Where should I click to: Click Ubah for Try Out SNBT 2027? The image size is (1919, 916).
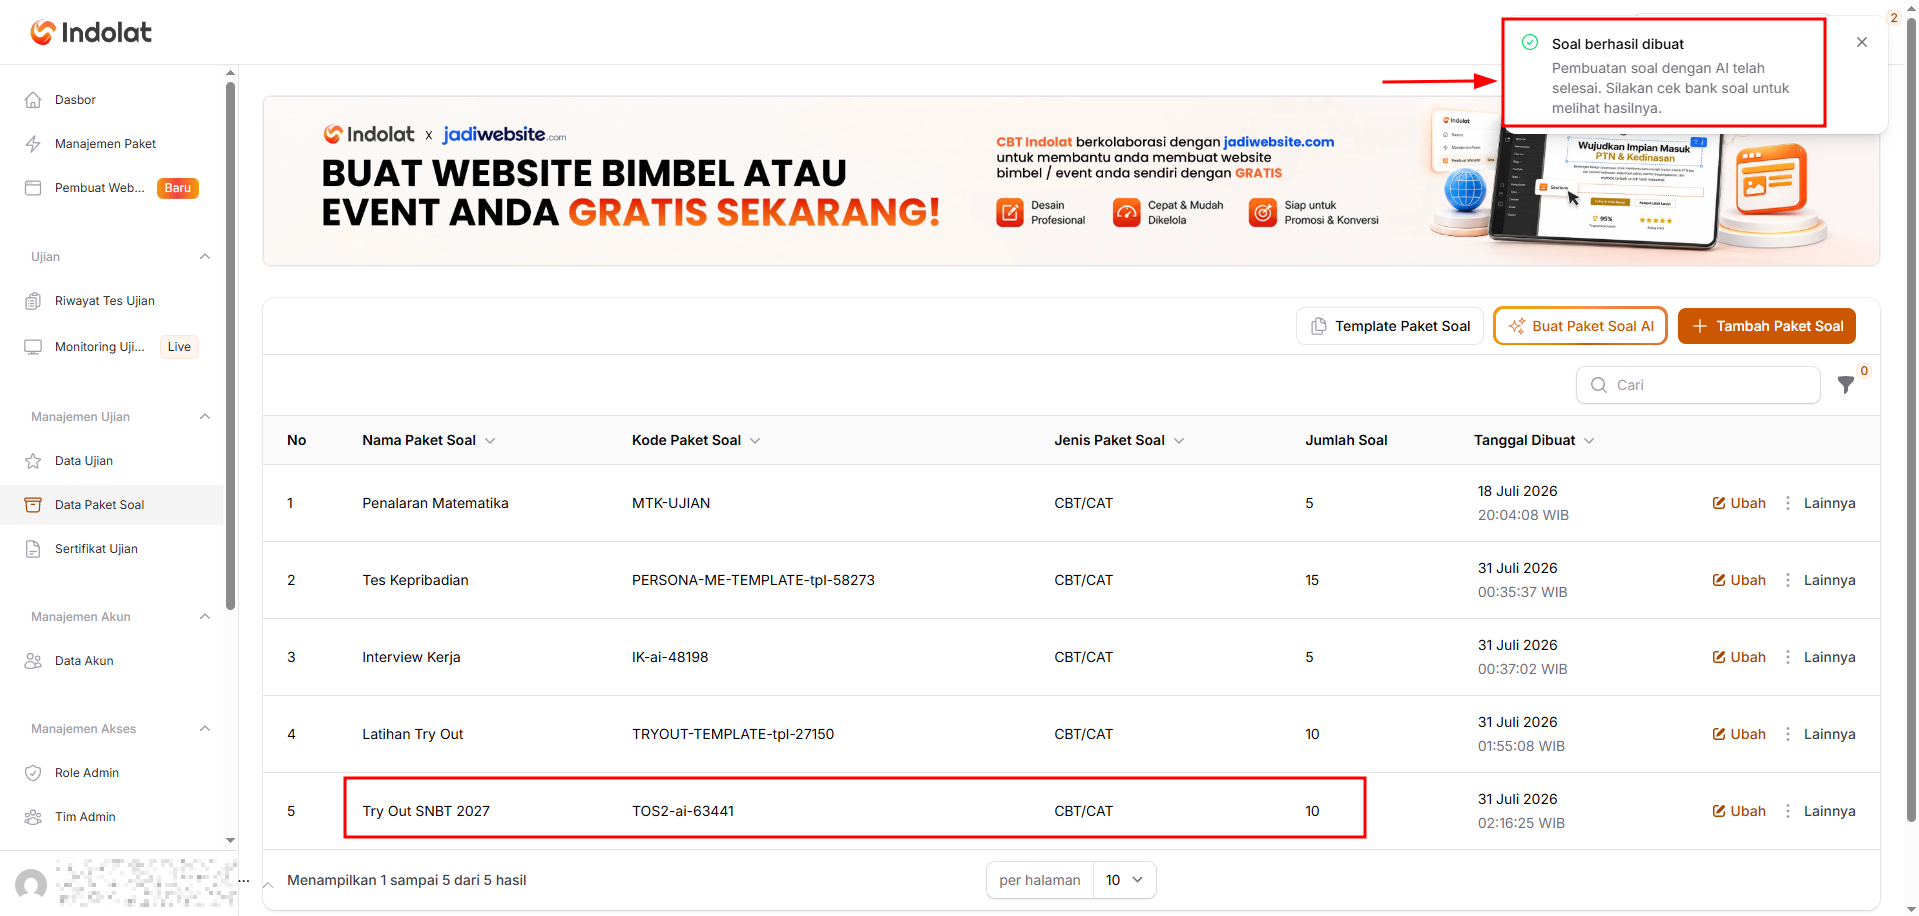click(1739, 811)
